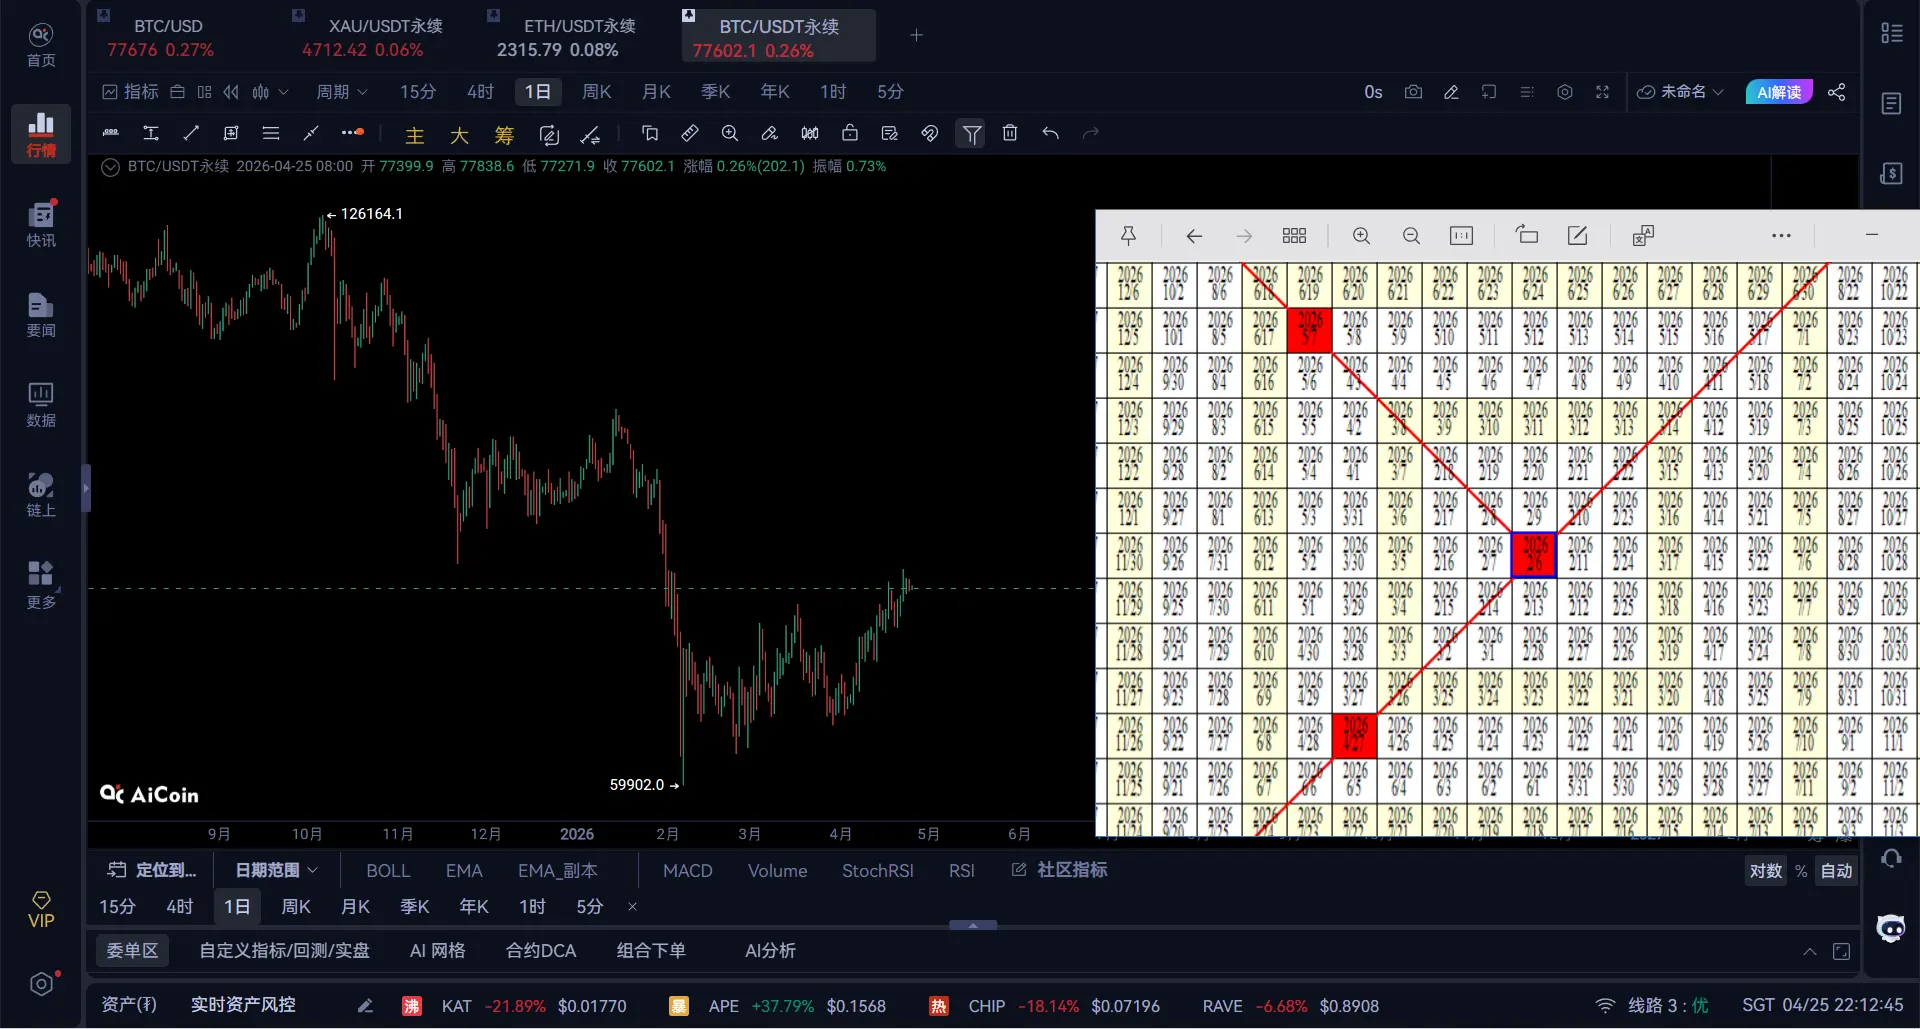Open more options in image viewer
The width and height of the screenshot is (1920, 1029).
[x=1781, y=236]
